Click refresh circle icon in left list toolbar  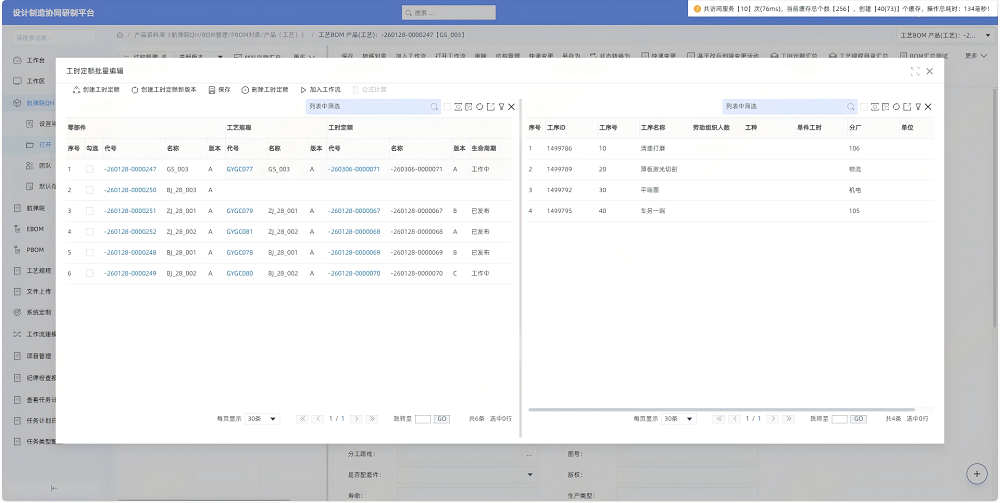[x=480, y=106]
